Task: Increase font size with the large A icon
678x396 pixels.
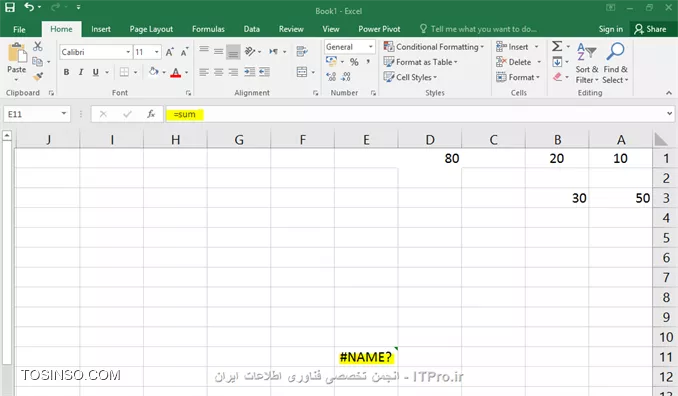Action: (x=170, y=52)
